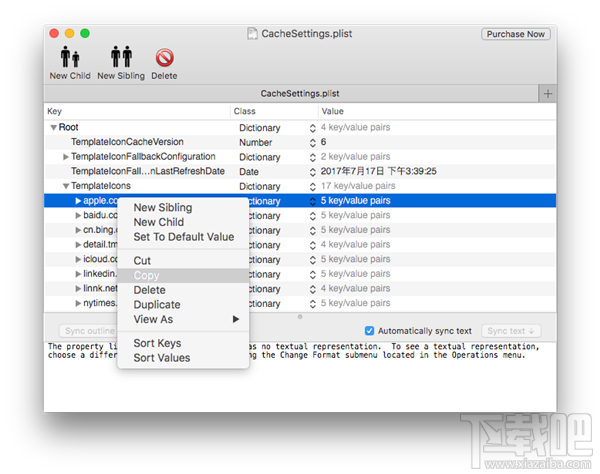600x474 pixels.
Task: Choose Copy from the context menu
Action: coord(183,275)
